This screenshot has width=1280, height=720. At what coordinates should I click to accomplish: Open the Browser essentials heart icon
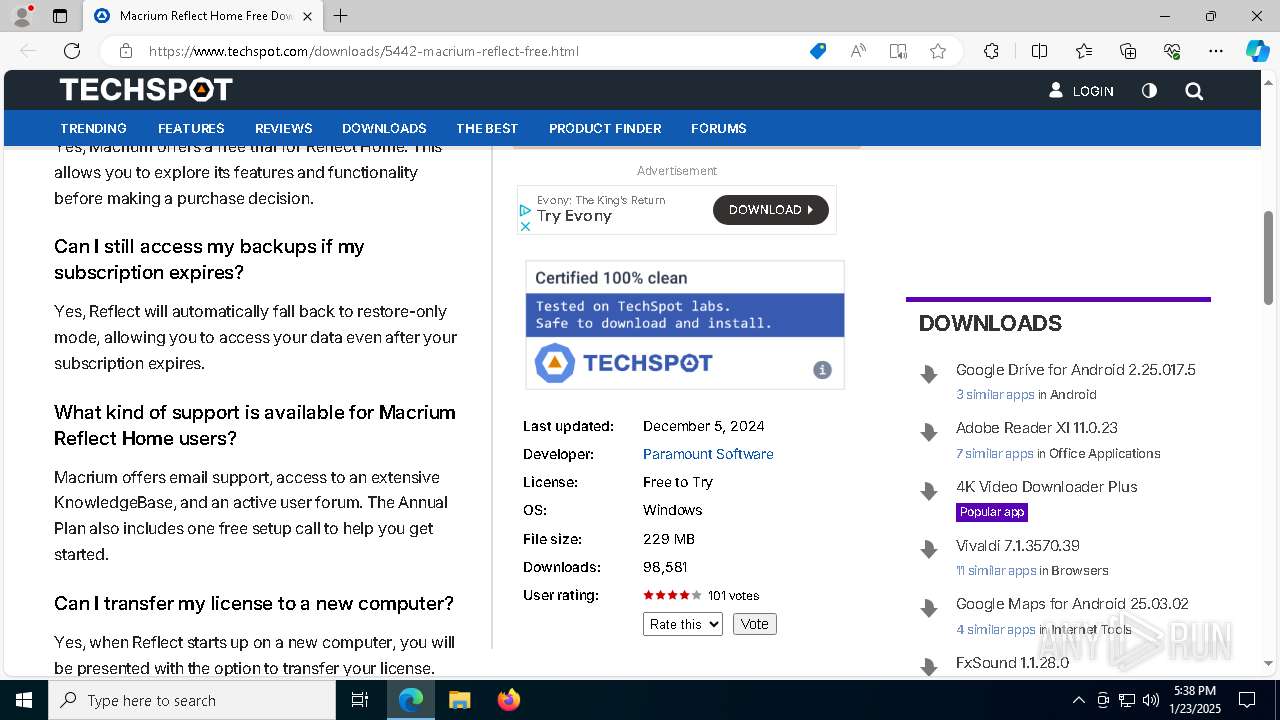tap(1172, 51)
